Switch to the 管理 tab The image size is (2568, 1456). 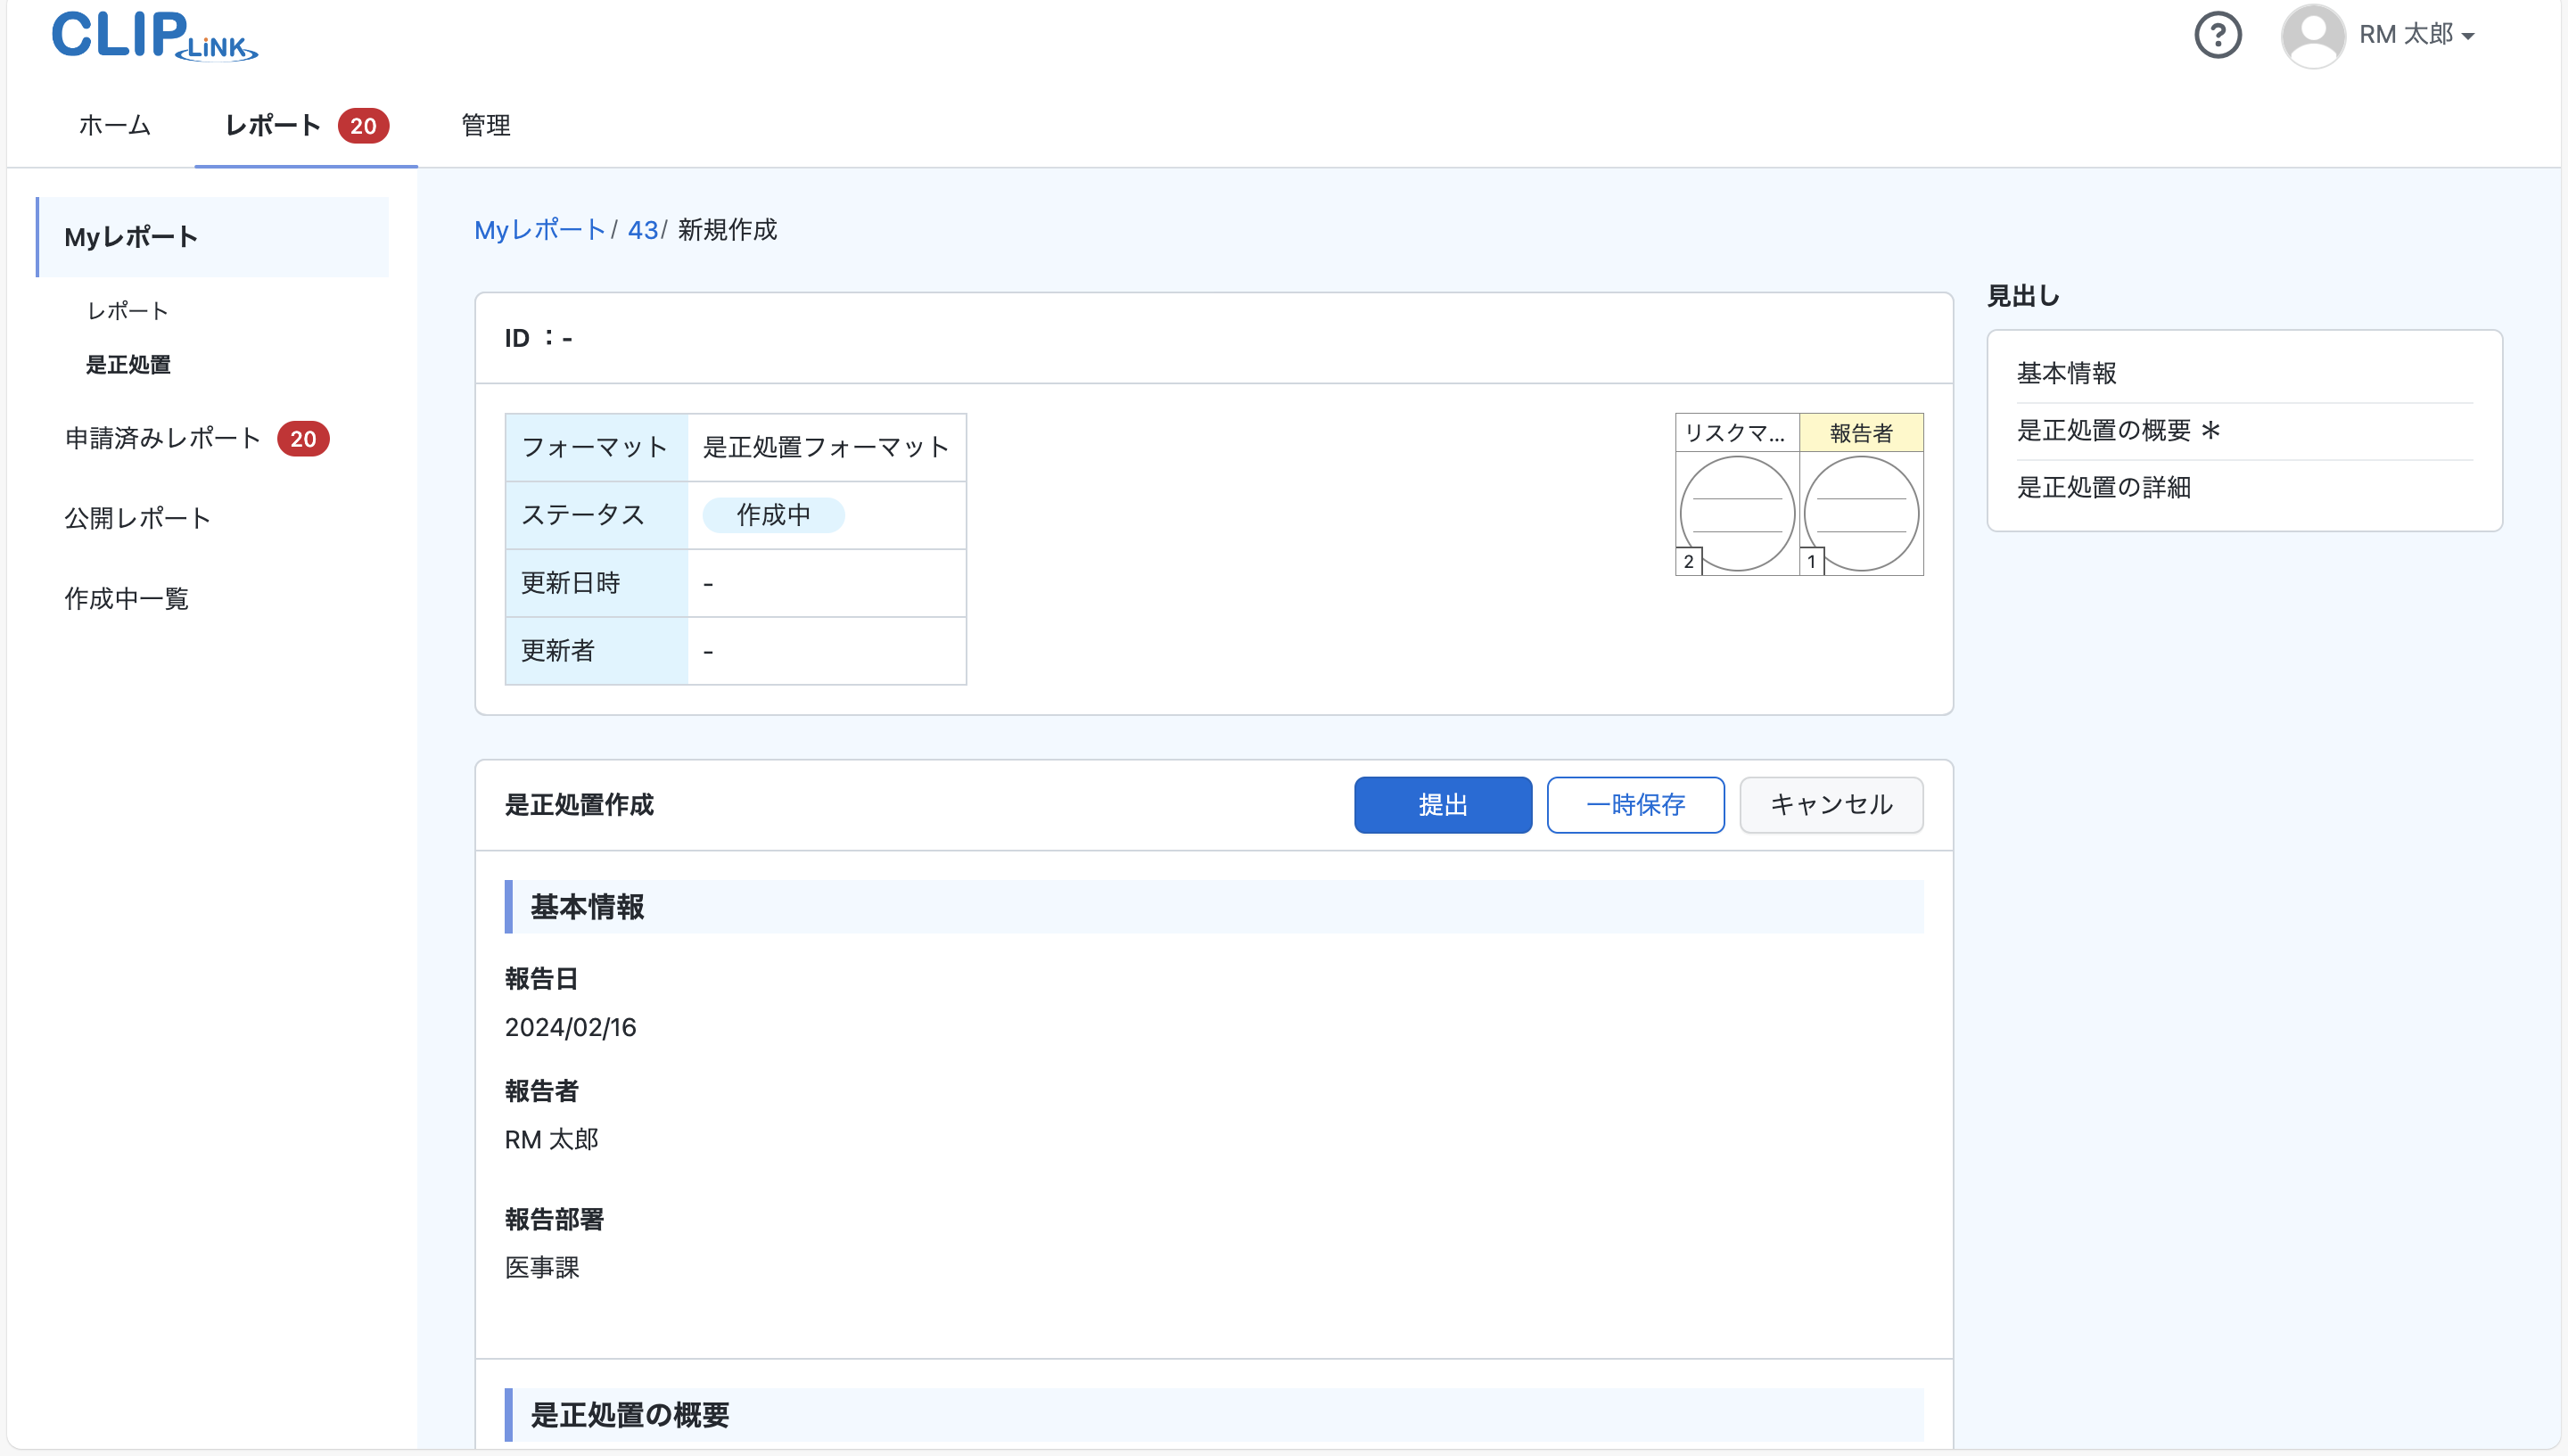click(x=484, y=126)
